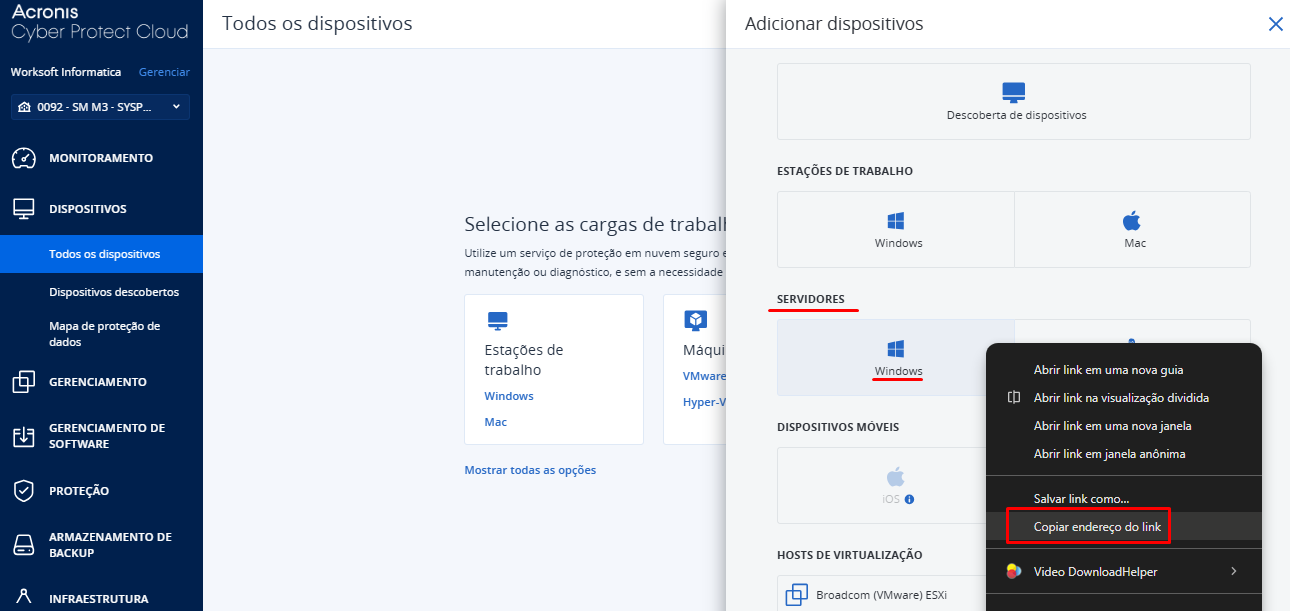The width and height of the screenshot is (1290, 611).
Task: Close the Adicionar dispositivos panel
Action: click(1275, 24)
